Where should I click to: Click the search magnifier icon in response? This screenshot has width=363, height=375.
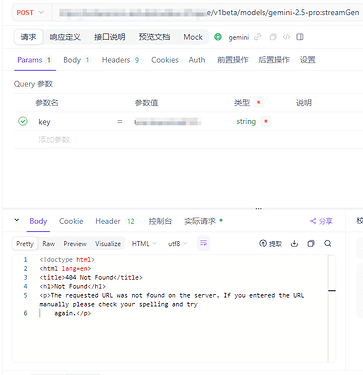[x=327, y=244]
